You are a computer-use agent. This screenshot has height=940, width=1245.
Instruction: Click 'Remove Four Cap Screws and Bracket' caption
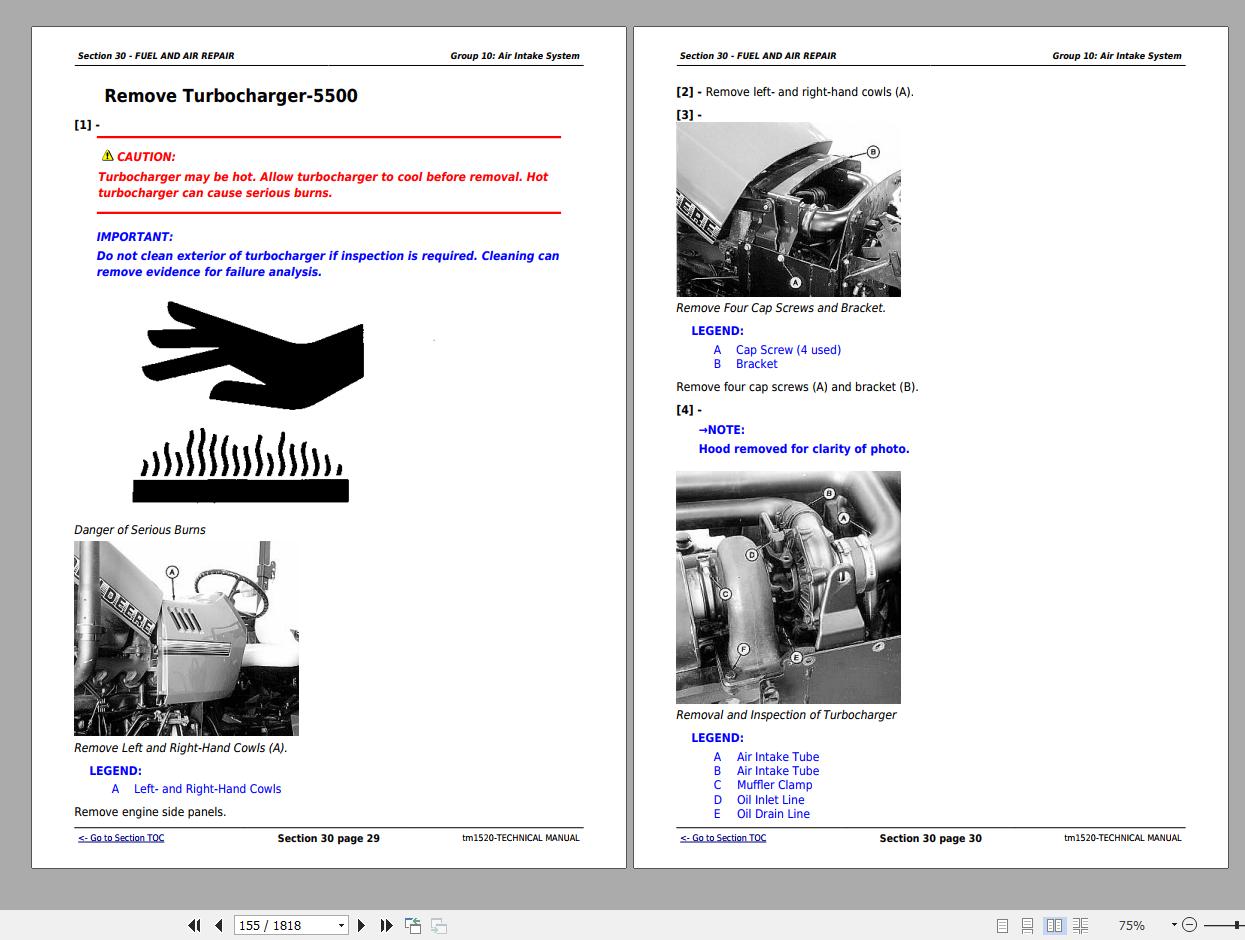[781, 308]
